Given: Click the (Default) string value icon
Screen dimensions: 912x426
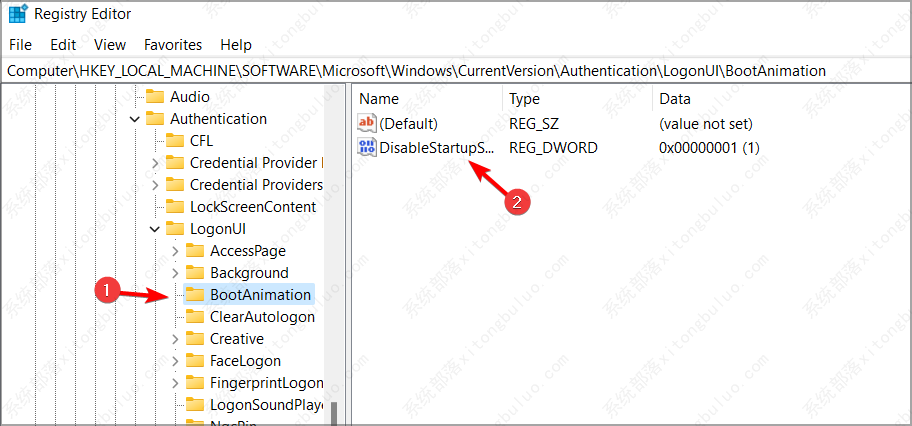Looking at the screenshot, I should [x=367, y=124].
